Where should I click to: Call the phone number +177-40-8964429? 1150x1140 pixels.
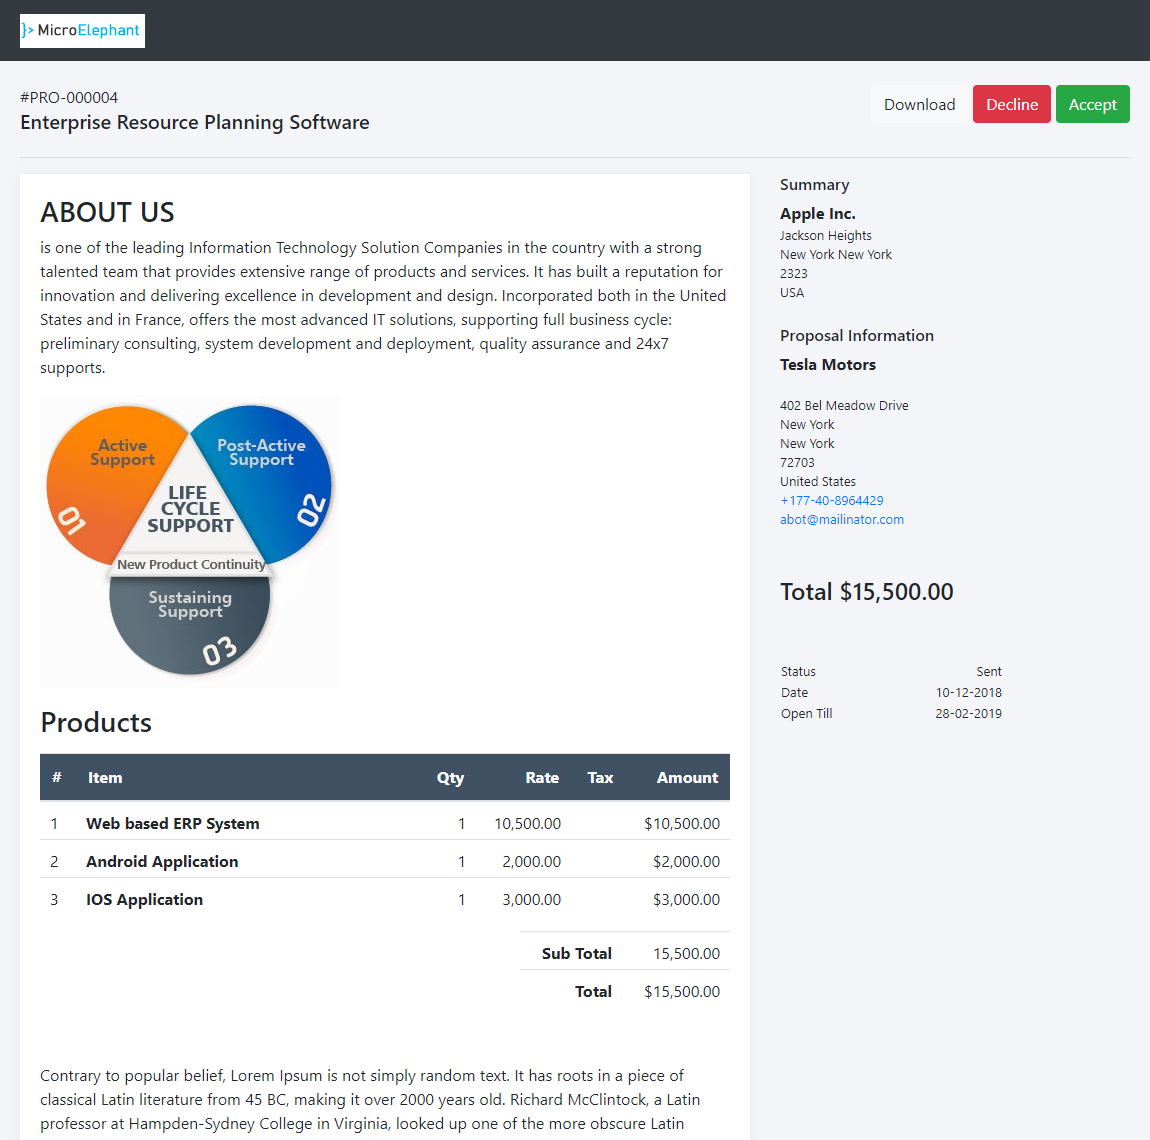(831, 500)
